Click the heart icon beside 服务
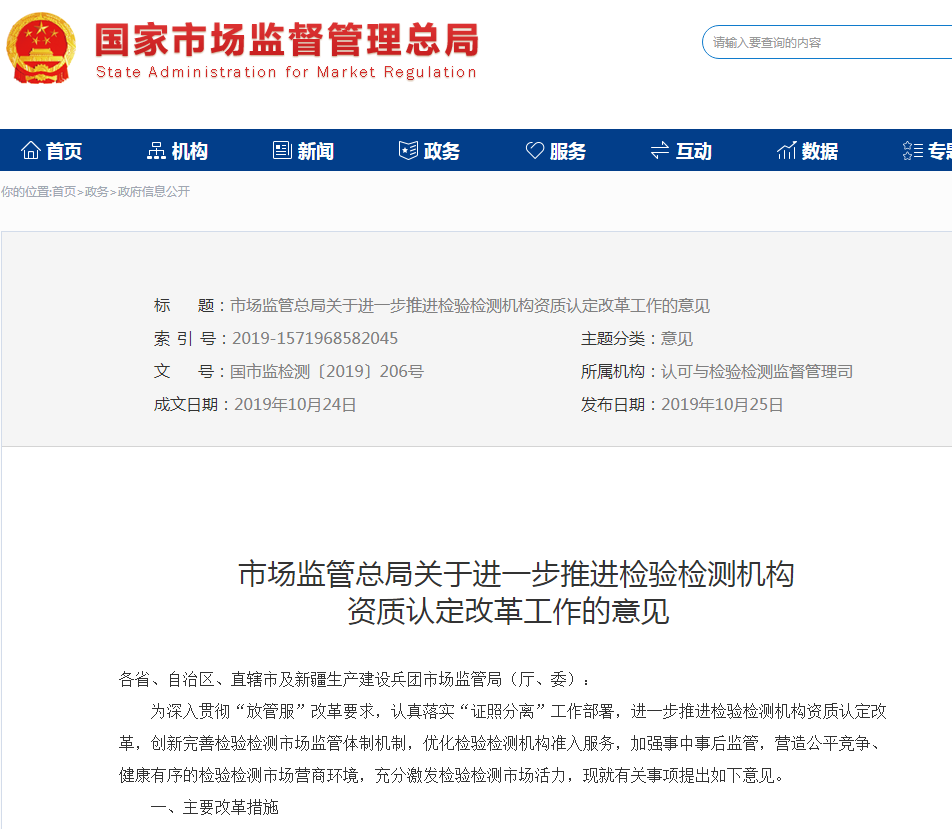Image resolution: width=952 pixels, height=829 pixels. (535, 151)
